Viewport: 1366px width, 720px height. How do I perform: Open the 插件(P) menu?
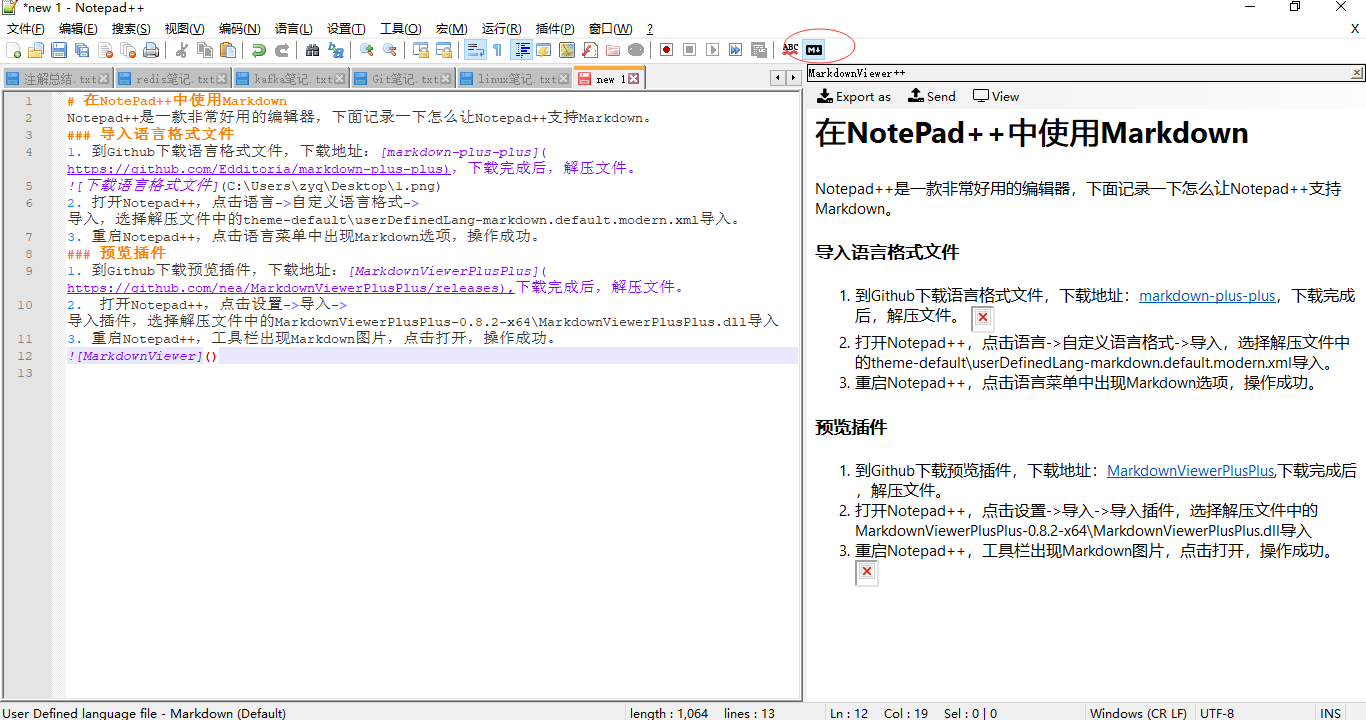[555, 29]
